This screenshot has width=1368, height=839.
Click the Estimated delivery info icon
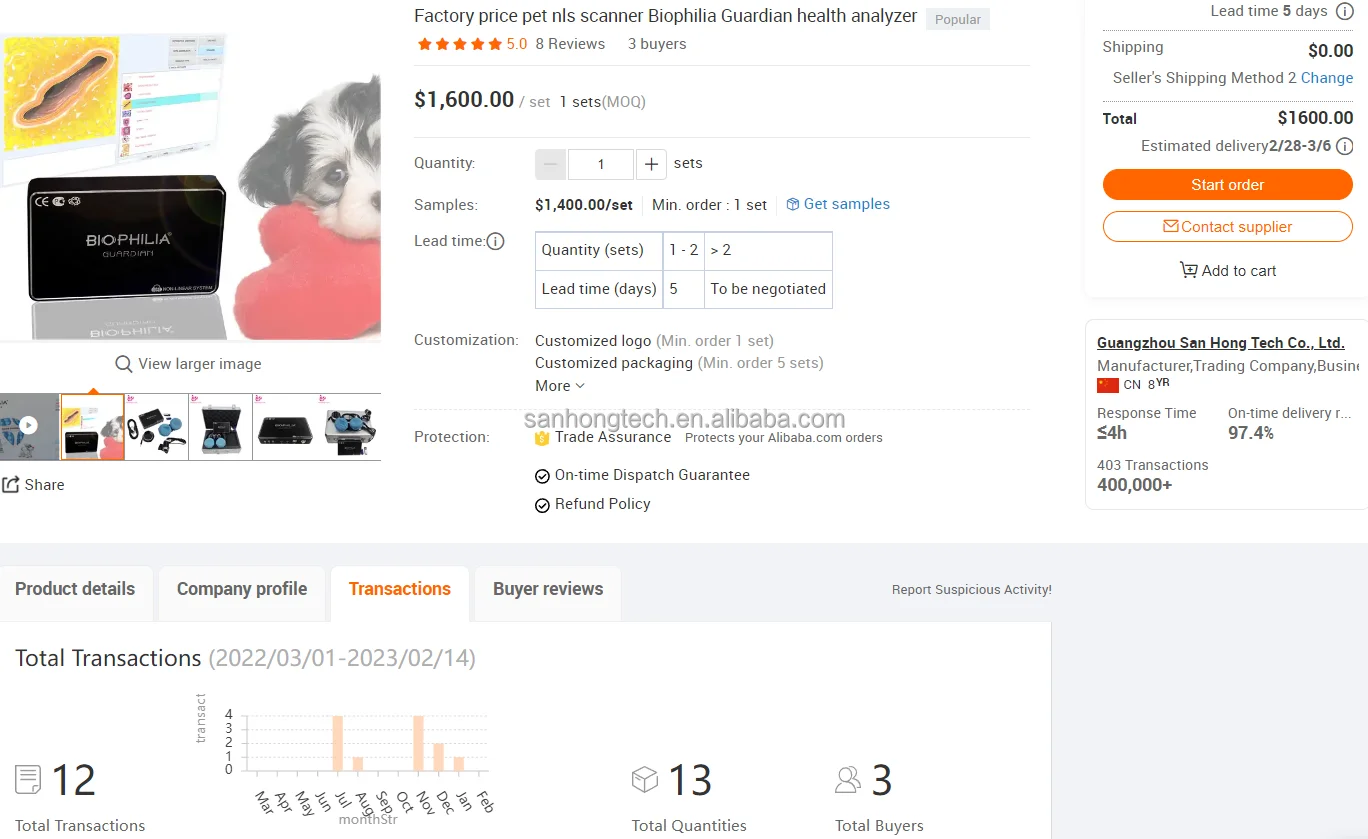pyautogui.click(x=1345, y=146)
